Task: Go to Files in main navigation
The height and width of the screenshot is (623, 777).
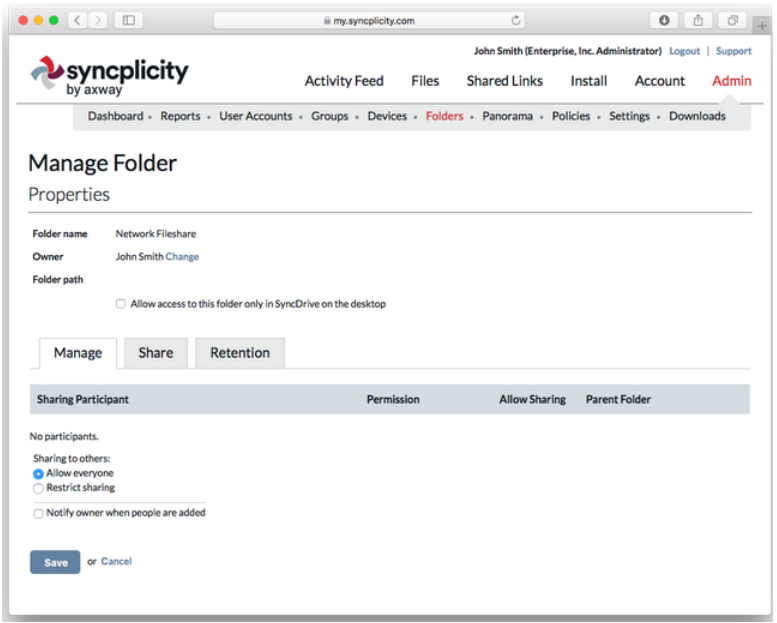Action: [425, 81]
